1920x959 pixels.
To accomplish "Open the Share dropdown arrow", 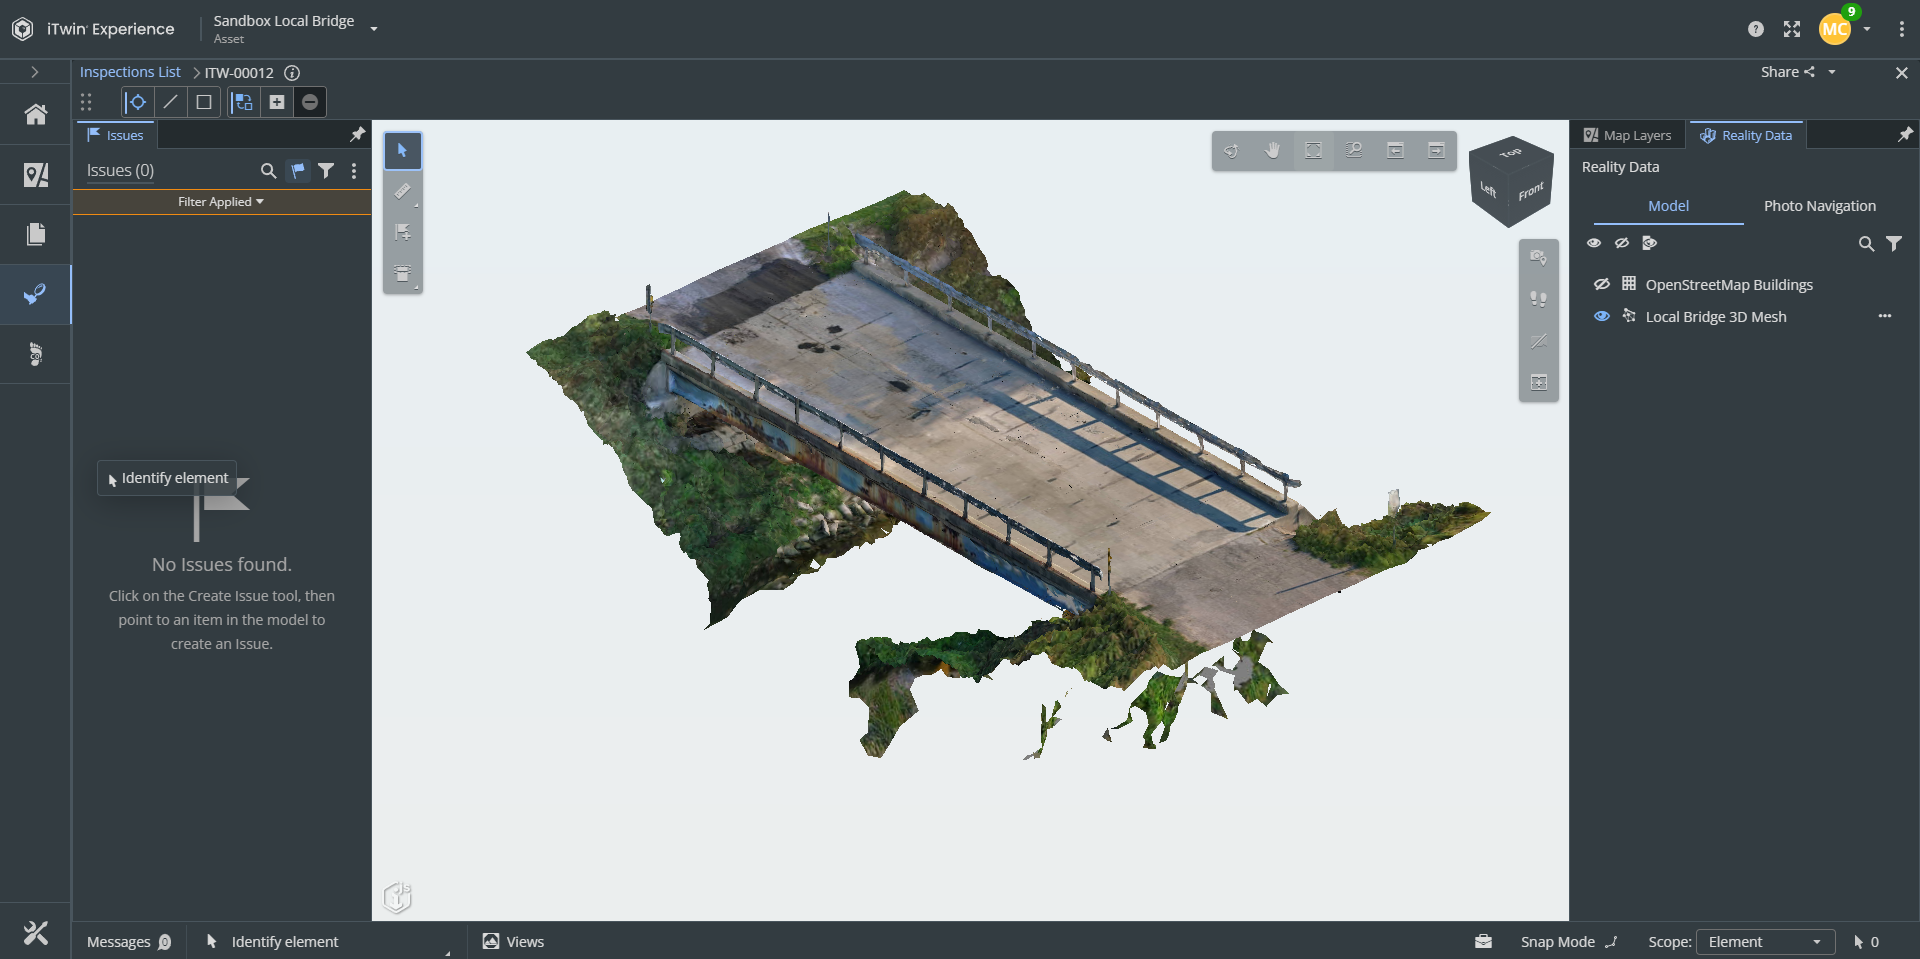I will coord(1832,73).
